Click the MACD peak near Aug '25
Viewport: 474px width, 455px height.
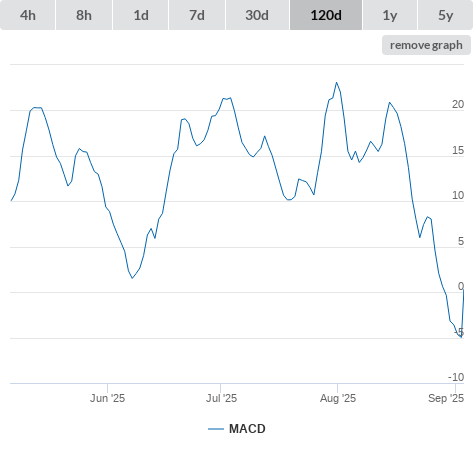click(336, 82)
